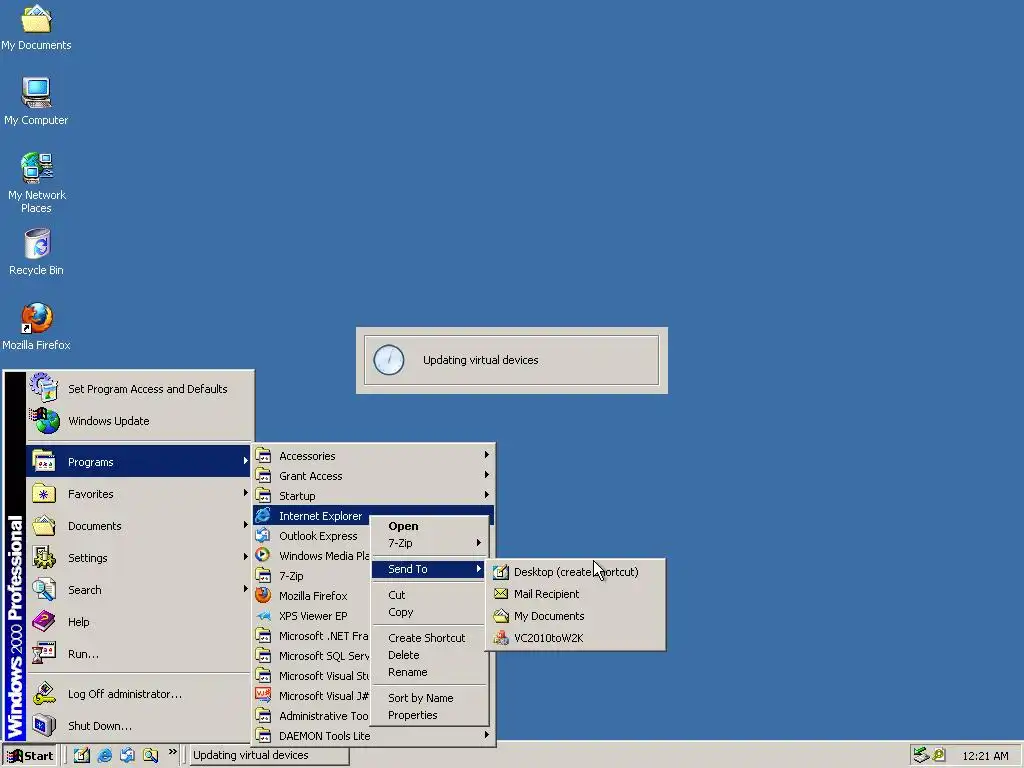The image size is (1024, 768).
Task: Expand 7-Zip submenu in context menu
Action: pyautogui.click(x=429, y=543)
